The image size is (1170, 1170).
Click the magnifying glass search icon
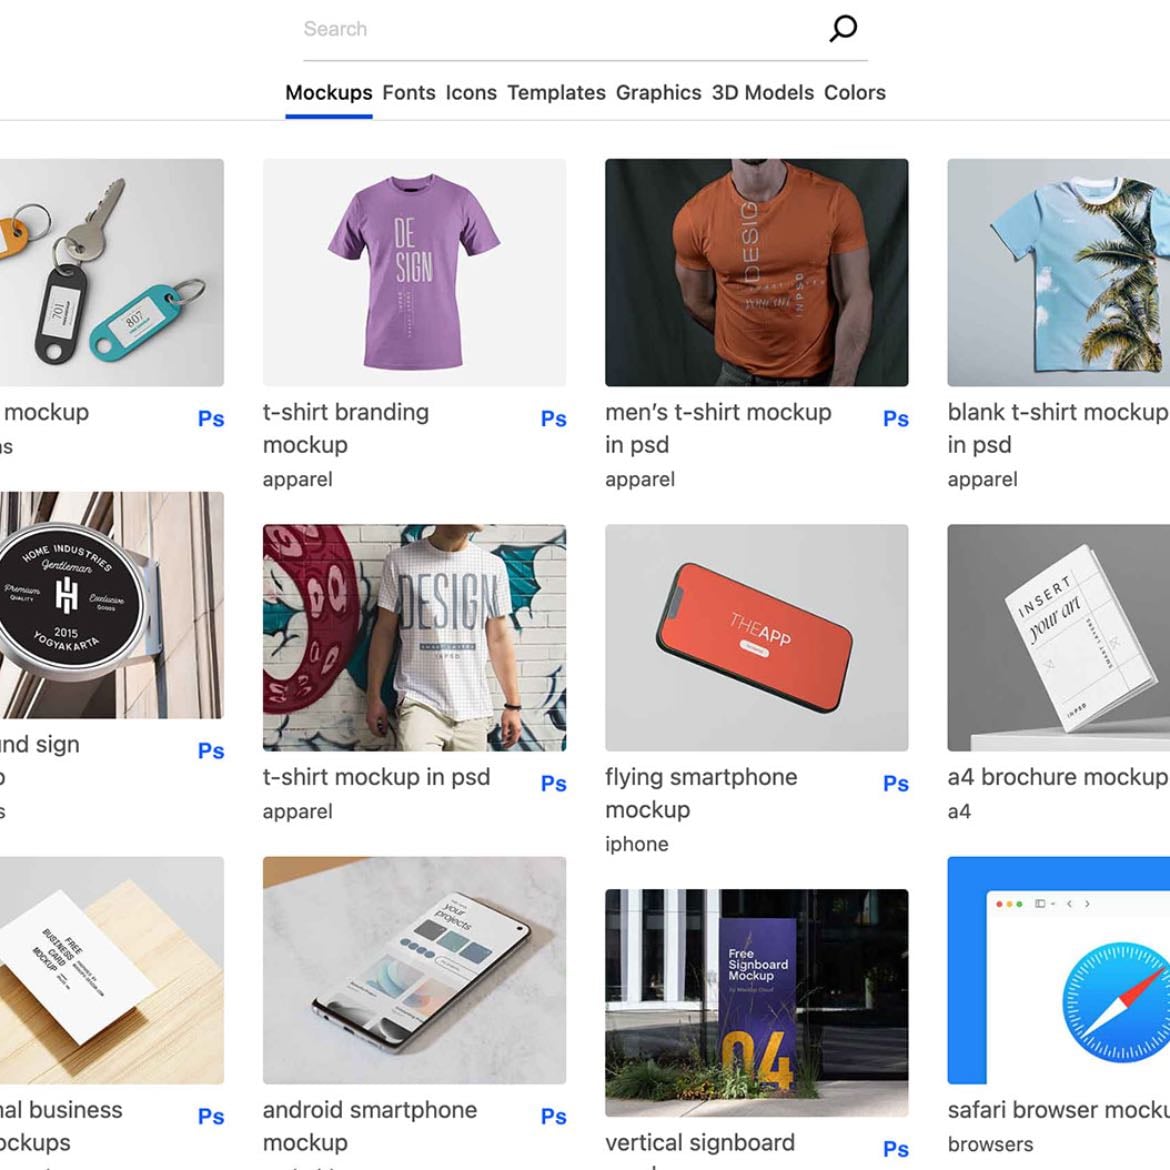coord(843,28)
